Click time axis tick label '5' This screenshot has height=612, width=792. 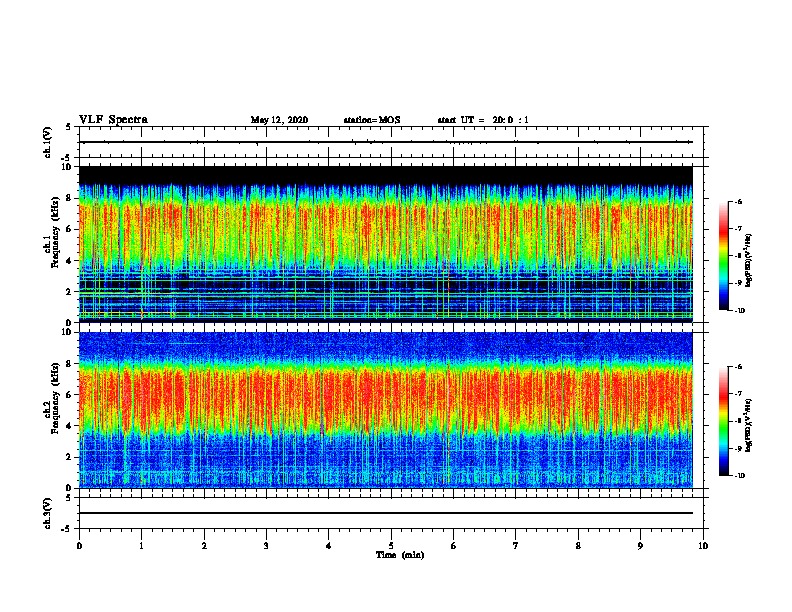point(391,546)
